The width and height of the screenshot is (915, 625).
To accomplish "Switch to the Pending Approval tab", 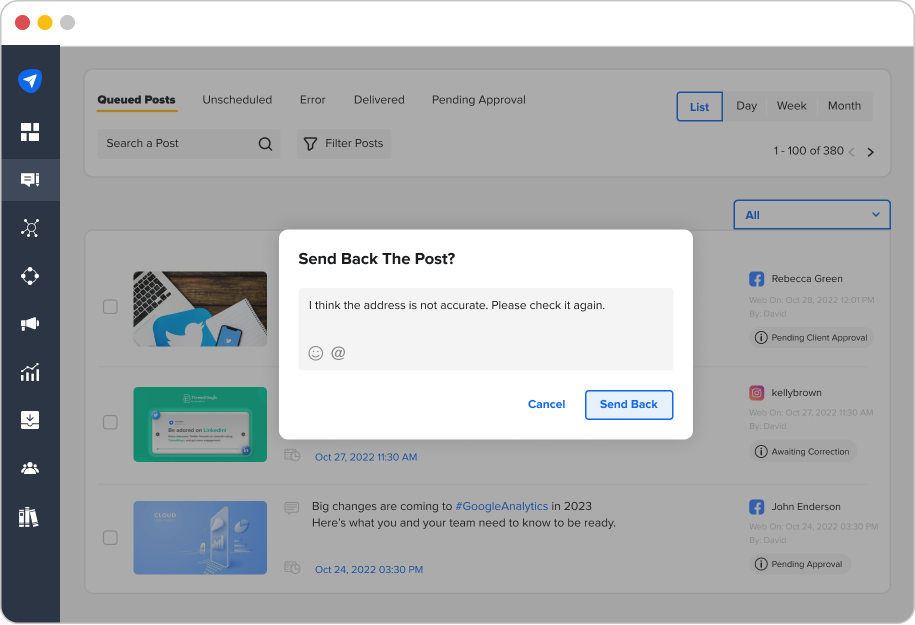I will click(x=478, y=100).
